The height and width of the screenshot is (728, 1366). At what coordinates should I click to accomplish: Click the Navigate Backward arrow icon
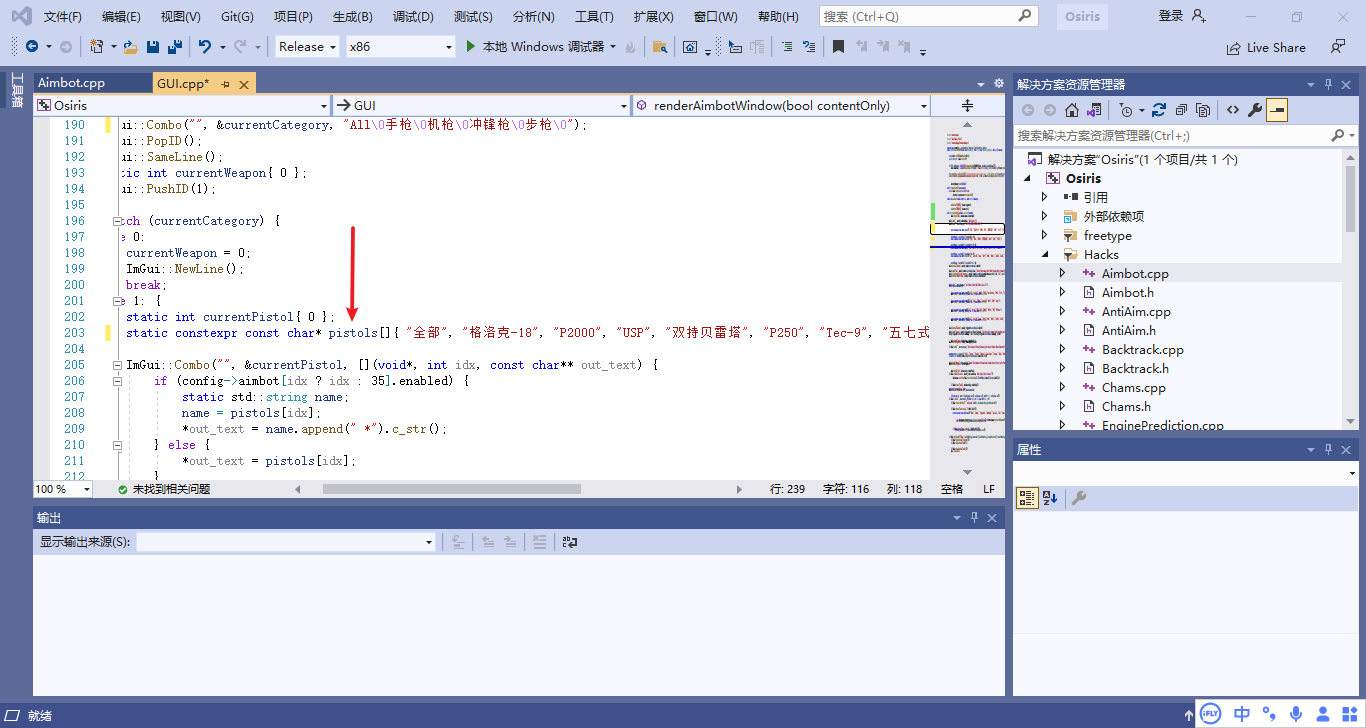[x=33, y=46]
